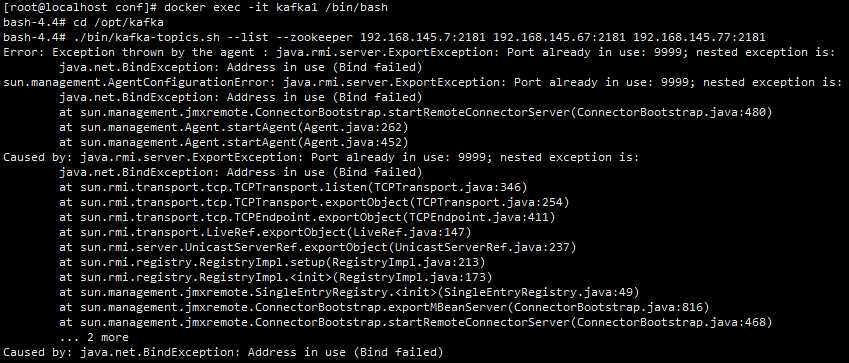Click the Agent.java:452 stack frame
This screenshot has width=849, height=363.
(x=233, y=142)
